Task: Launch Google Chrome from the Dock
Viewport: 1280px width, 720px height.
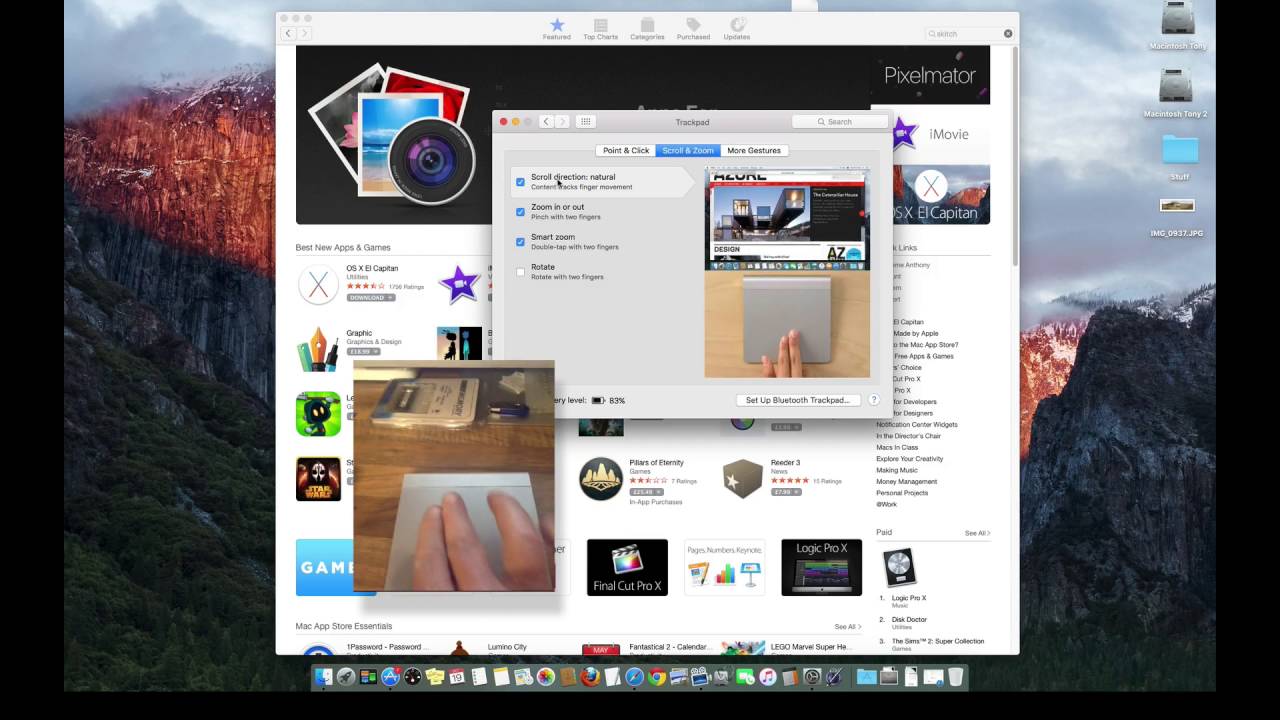Action: tap(656, 677)
